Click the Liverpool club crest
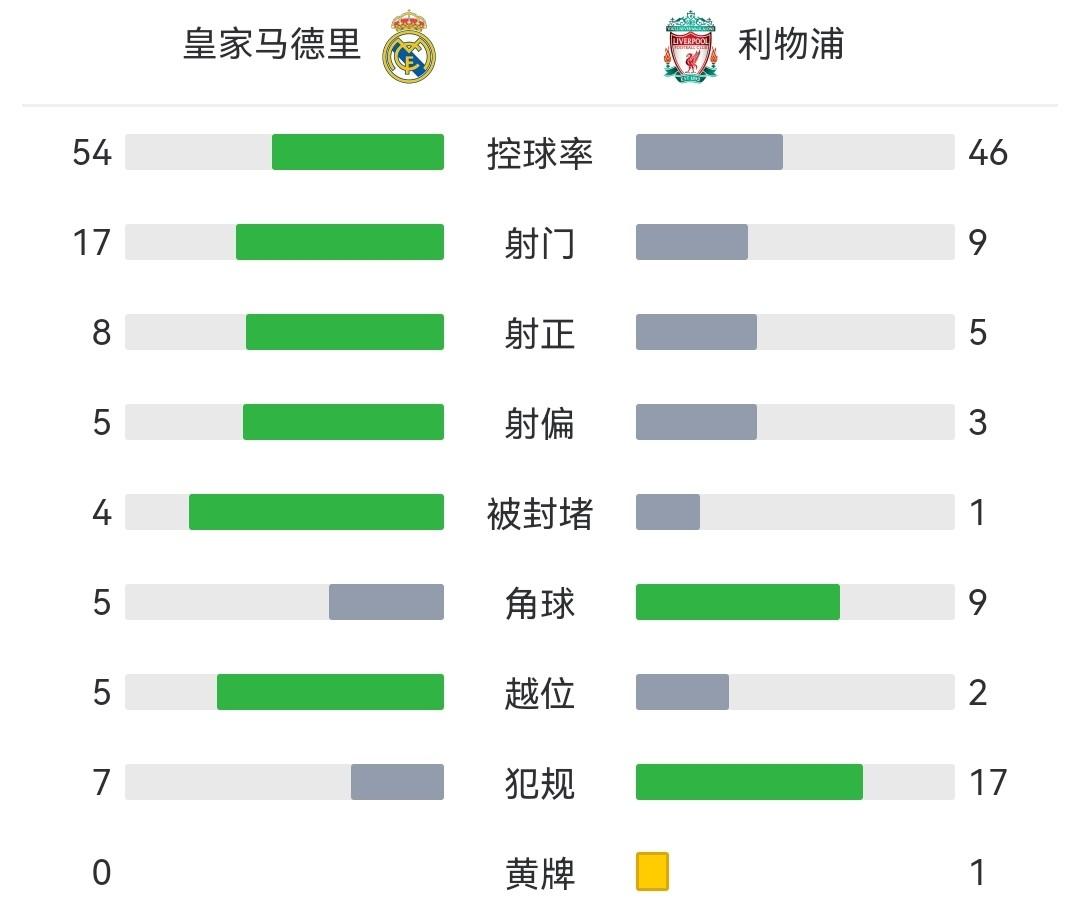 pos(690,46)
